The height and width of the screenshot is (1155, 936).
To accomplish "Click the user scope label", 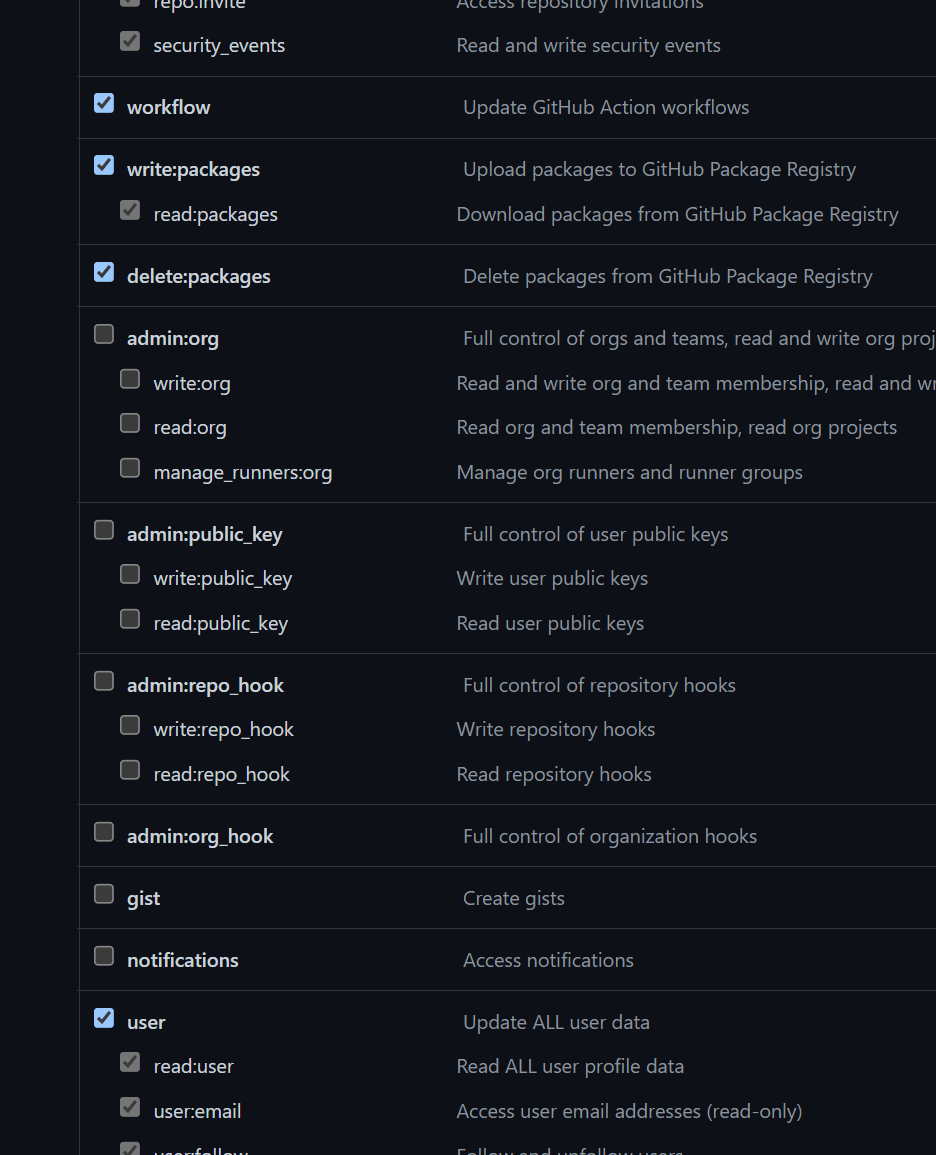I will (146, 1023).
